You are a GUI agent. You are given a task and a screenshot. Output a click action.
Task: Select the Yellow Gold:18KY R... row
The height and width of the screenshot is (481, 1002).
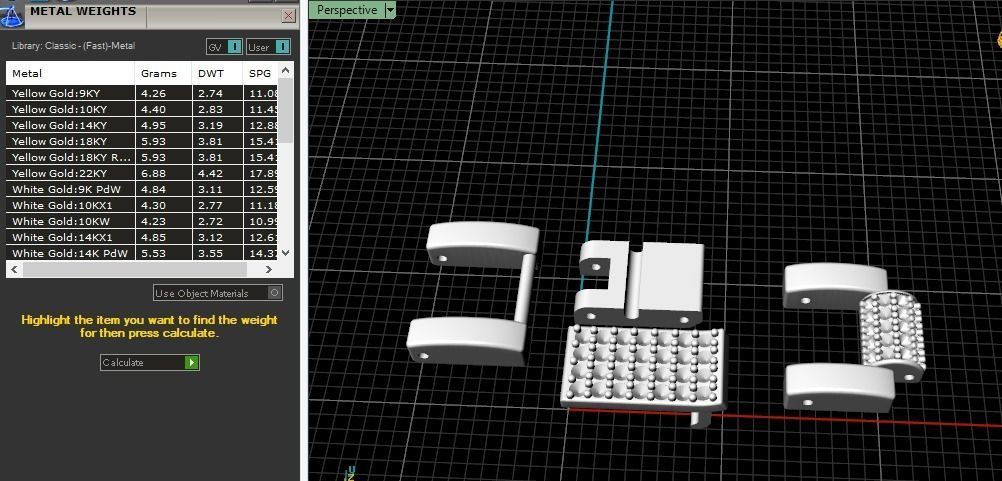click(x=142, y=157)
